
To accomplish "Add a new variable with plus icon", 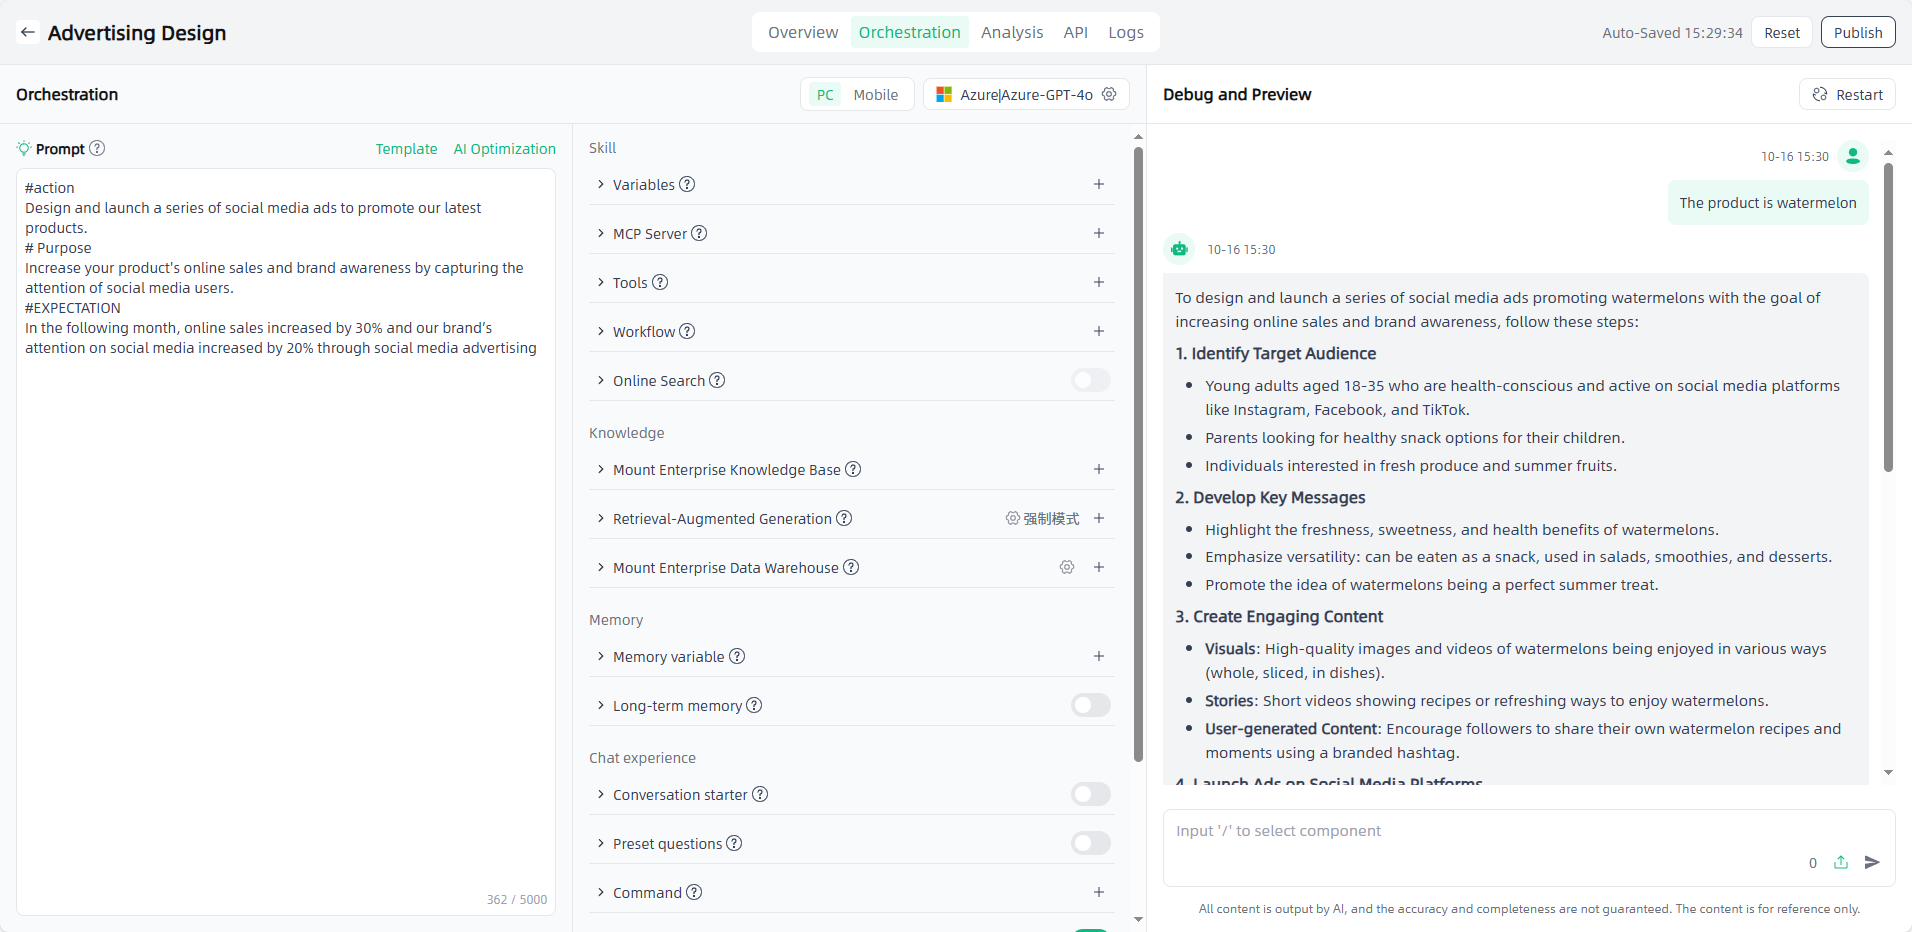I will pos(1098,184).
